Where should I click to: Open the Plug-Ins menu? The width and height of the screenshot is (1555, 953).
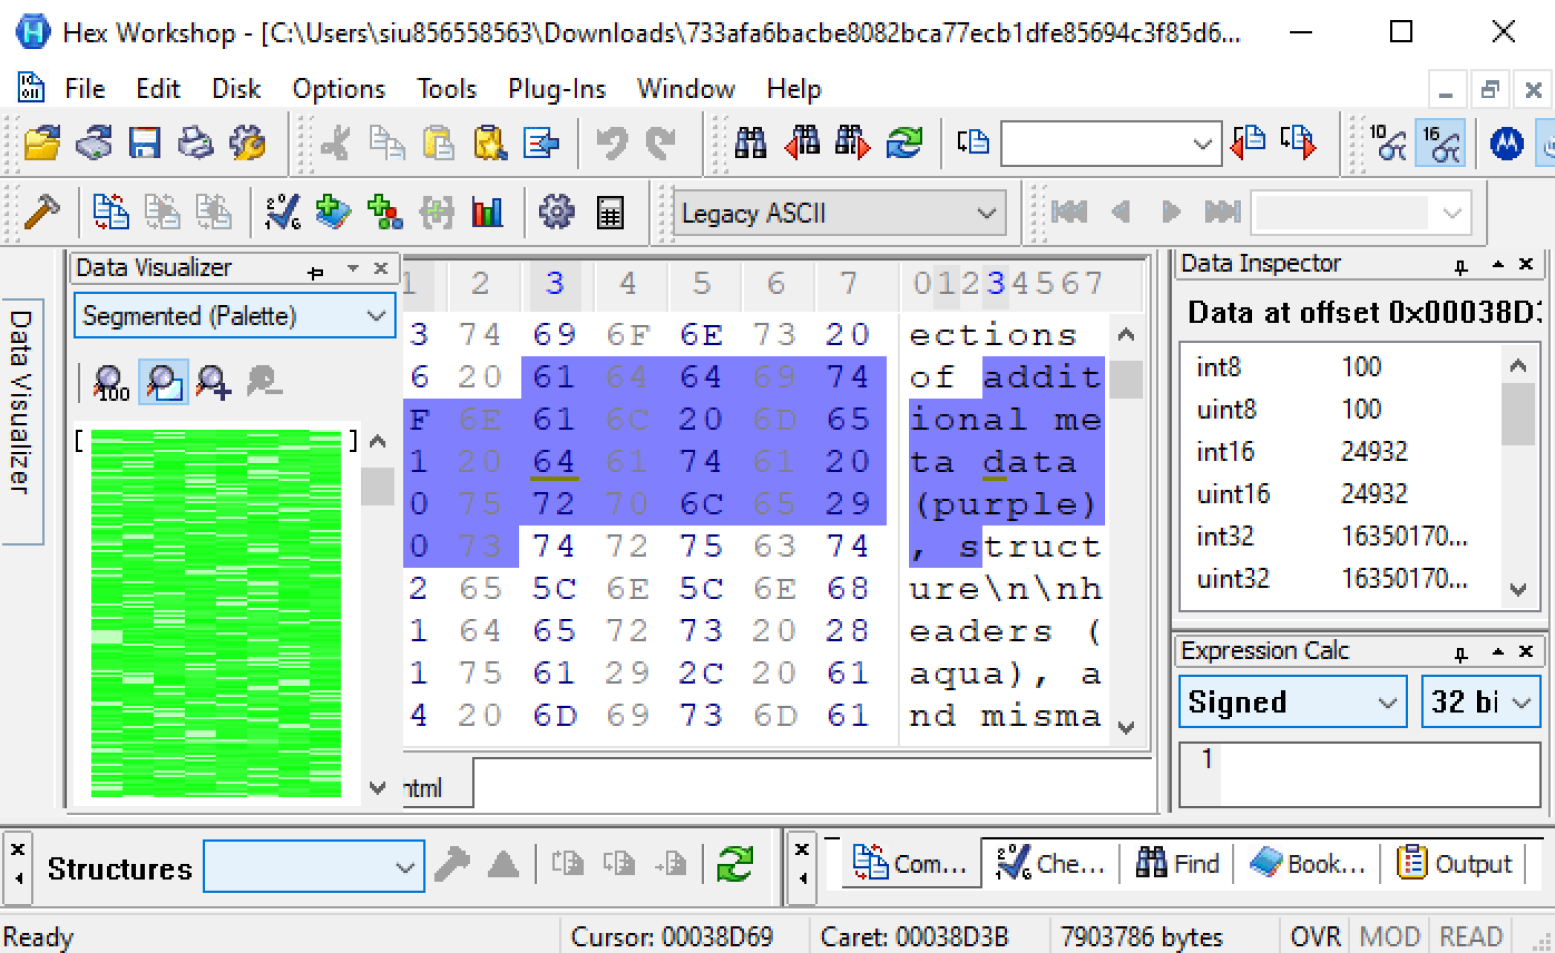[557, 89]
